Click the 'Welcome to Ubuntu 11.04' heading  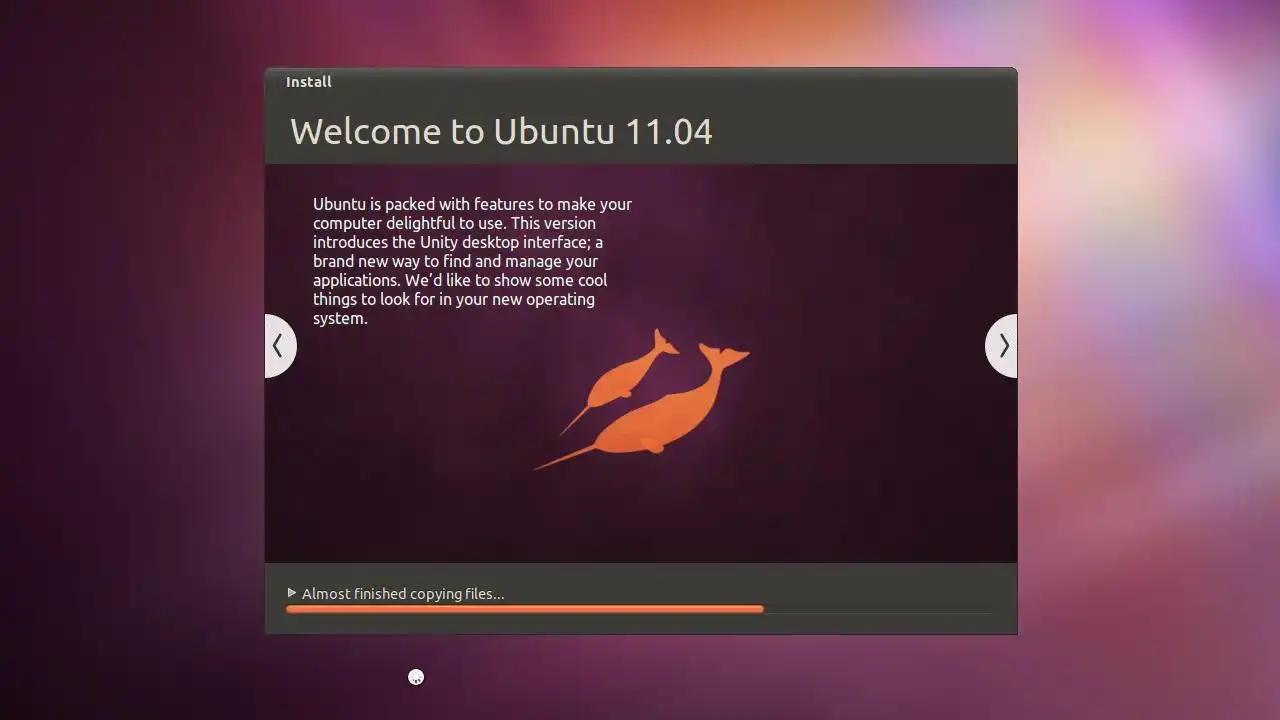501,132
